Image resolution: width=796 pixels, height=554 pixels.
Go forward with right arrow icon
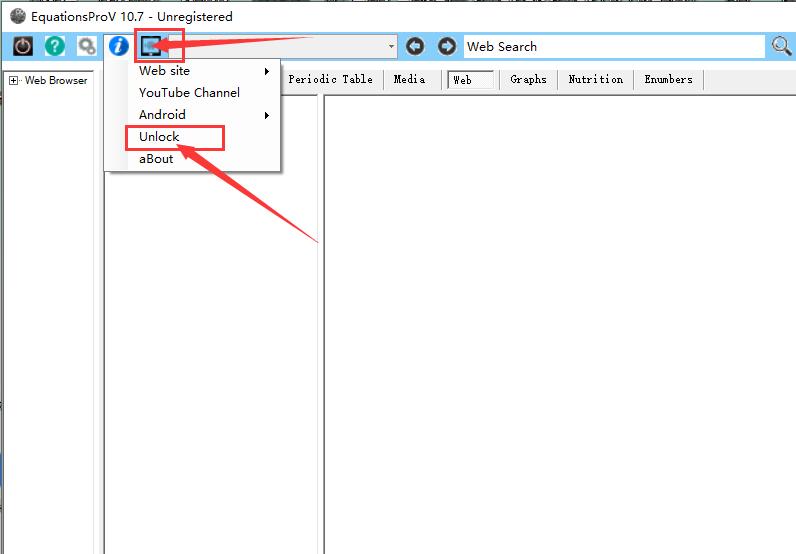click(x=447, y=47)
